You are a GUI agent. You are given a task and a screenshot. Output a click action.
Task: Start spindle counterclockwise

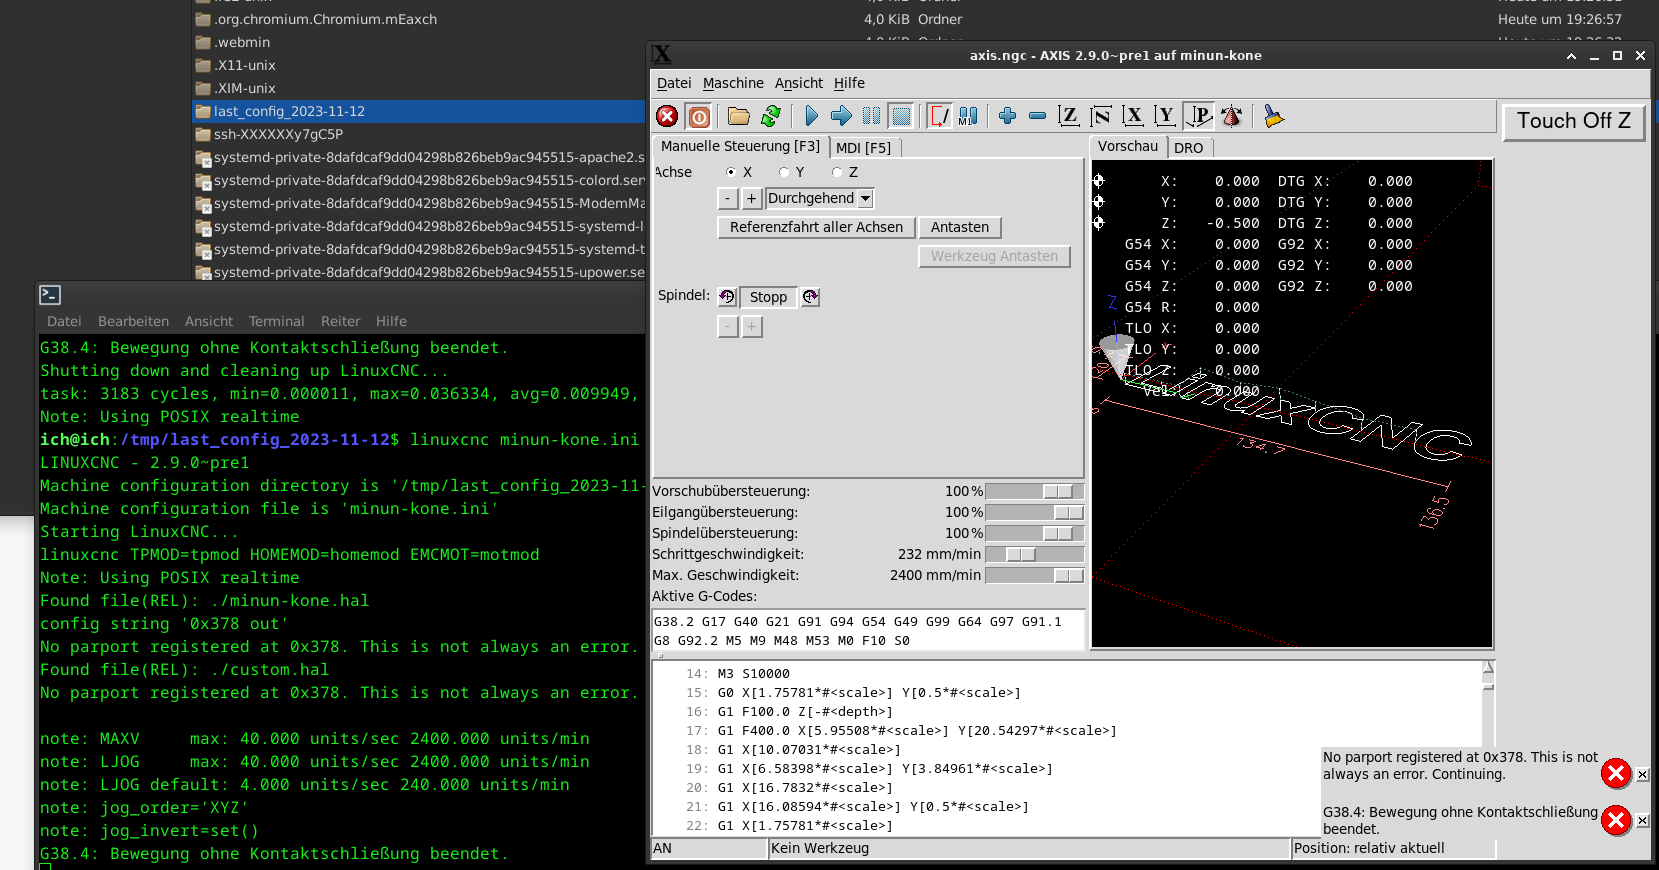[x=727, y=297]
